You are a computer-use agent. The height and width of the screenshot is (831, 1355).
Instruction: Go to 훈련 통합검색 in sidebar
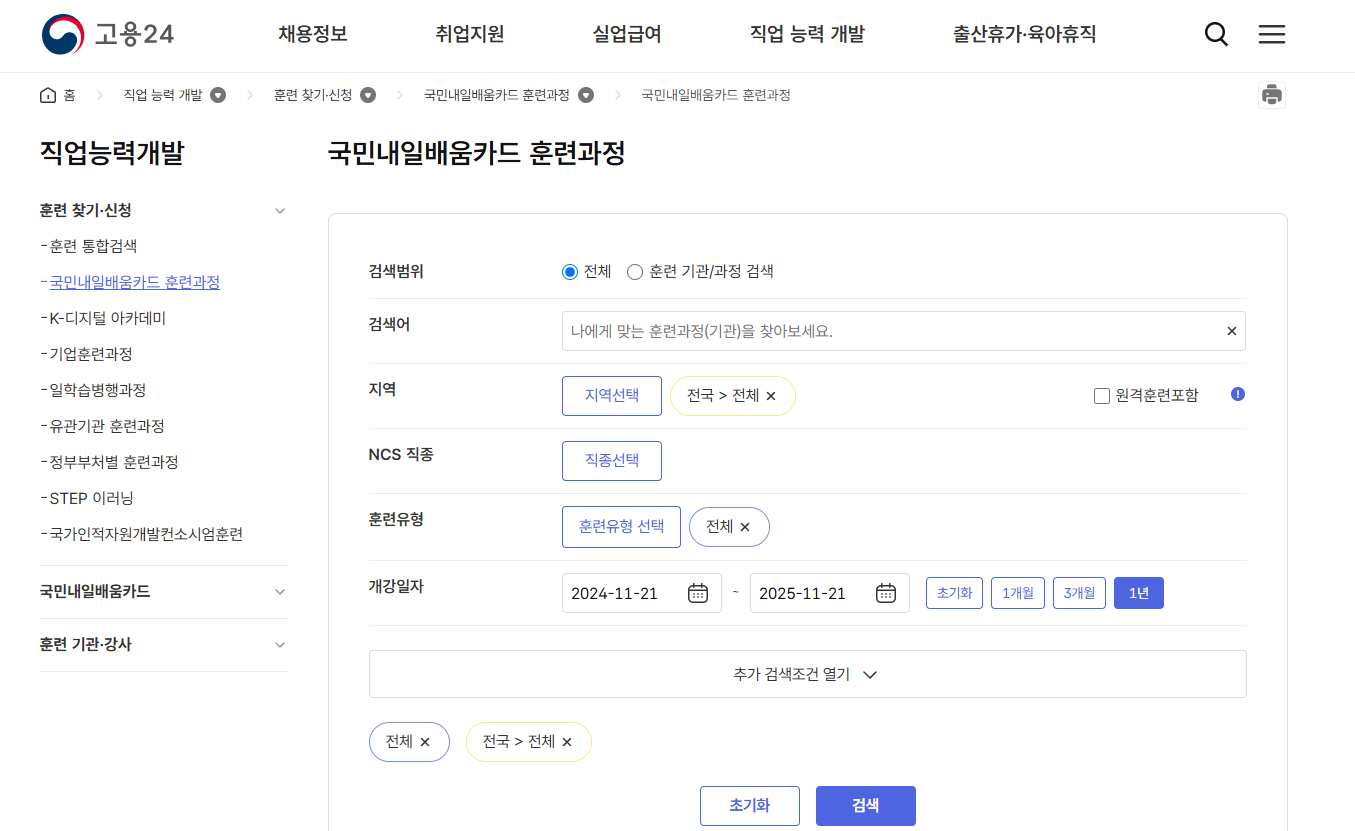point(93,246)
